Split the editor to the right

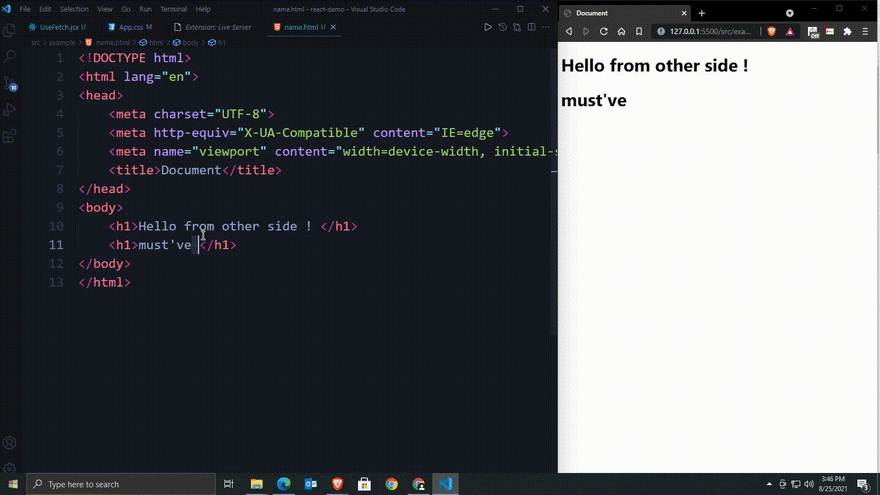pyautogui.click(x=531, y=27)
